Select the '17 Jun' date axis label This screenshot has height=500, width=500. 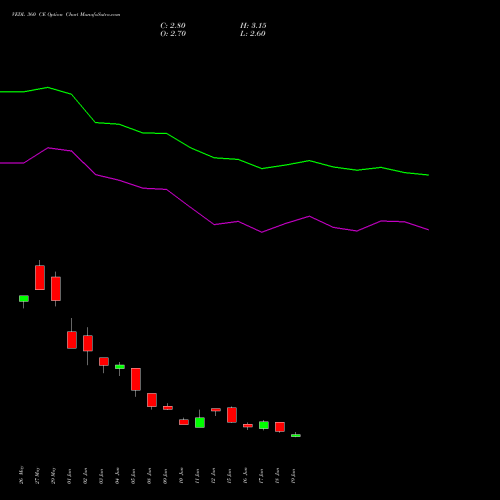pos(262,476)
